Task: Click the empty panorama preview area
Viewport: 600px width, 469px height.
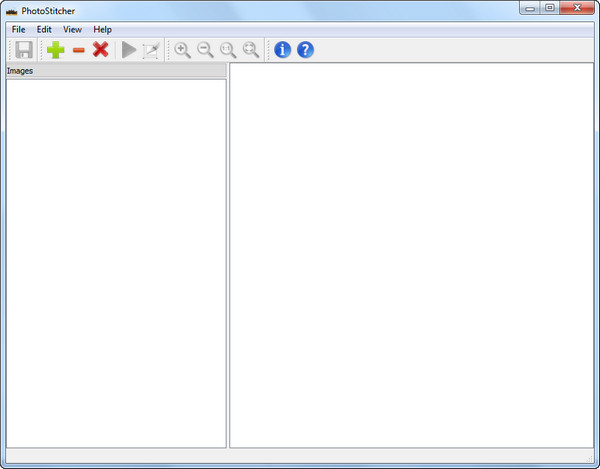Action: (412, 255)
